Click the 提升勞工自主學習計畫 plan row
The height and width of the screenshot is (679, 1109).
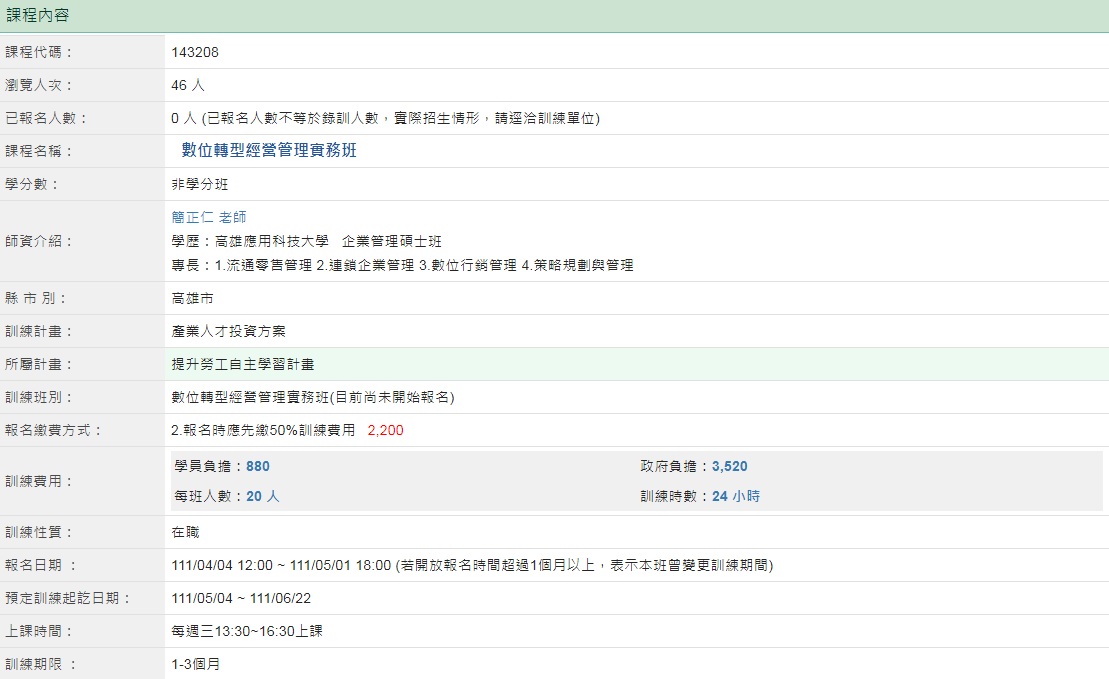(244, 364)
